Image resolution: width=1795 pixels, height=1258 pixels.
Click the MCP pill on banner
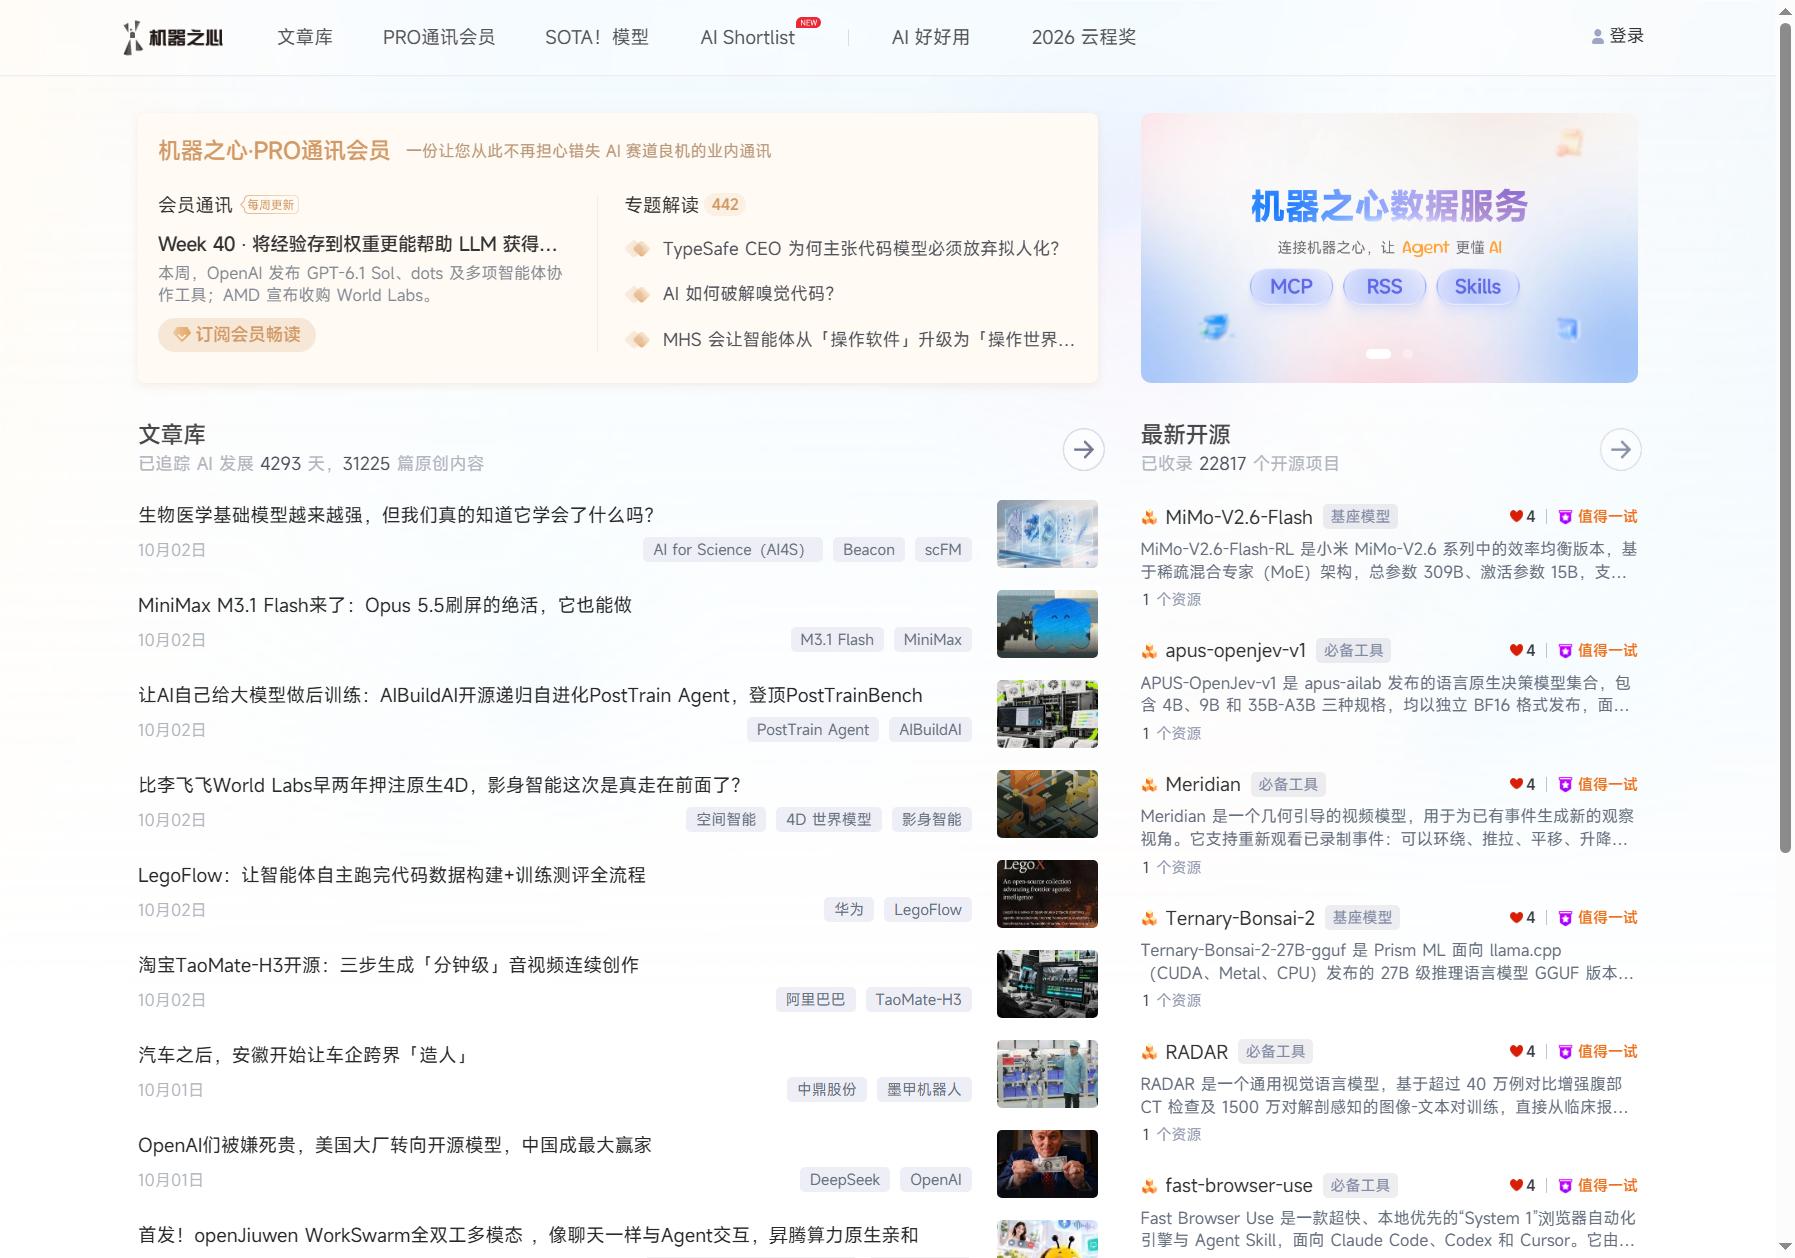click(x=1291, y=287)
